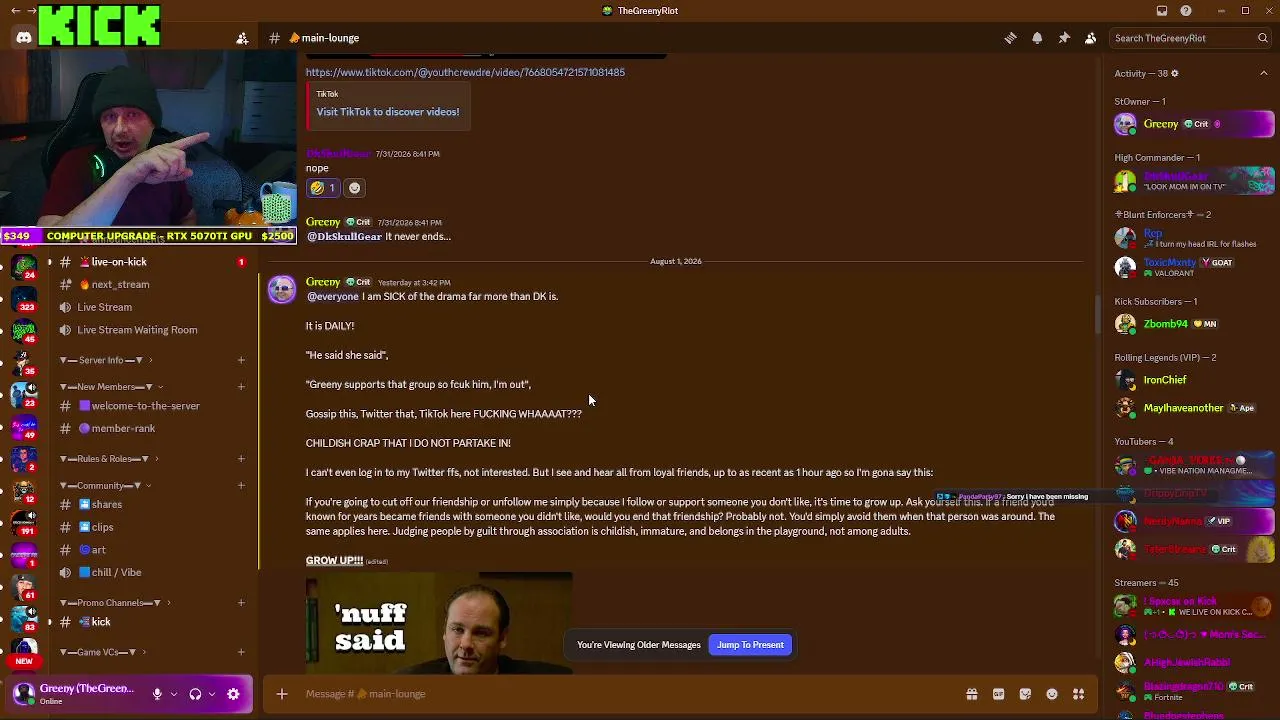Viewport: 1280px width, 720px height.
Task: Open the 'nuff said GIF image
Action: tap(439, 622)
